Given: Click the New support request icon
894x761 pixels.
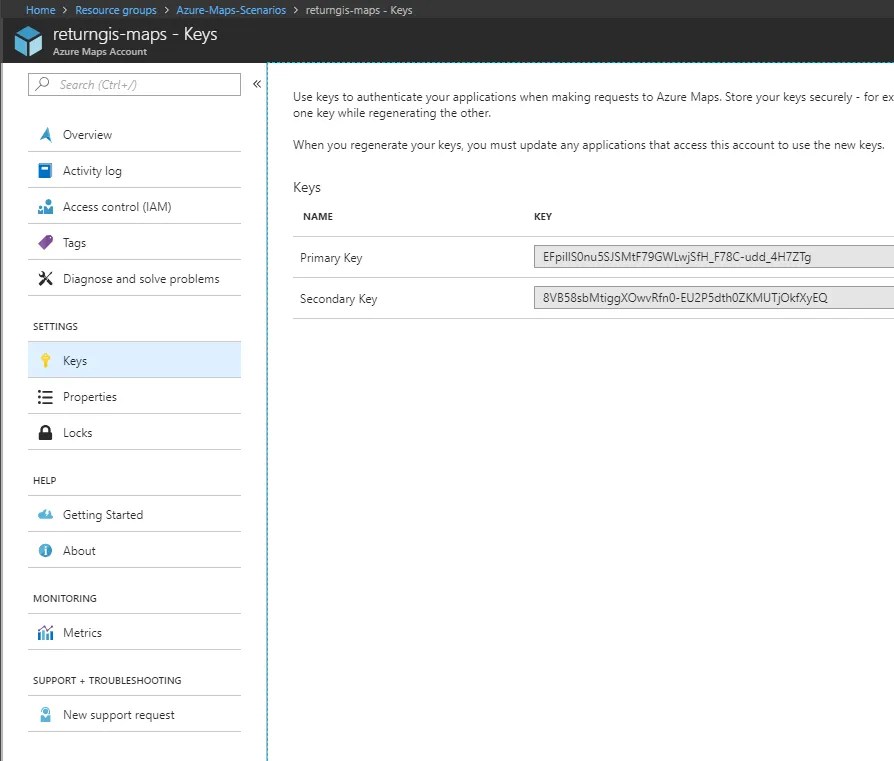Looking at the screenshot, I should click(x=46, y=714).
